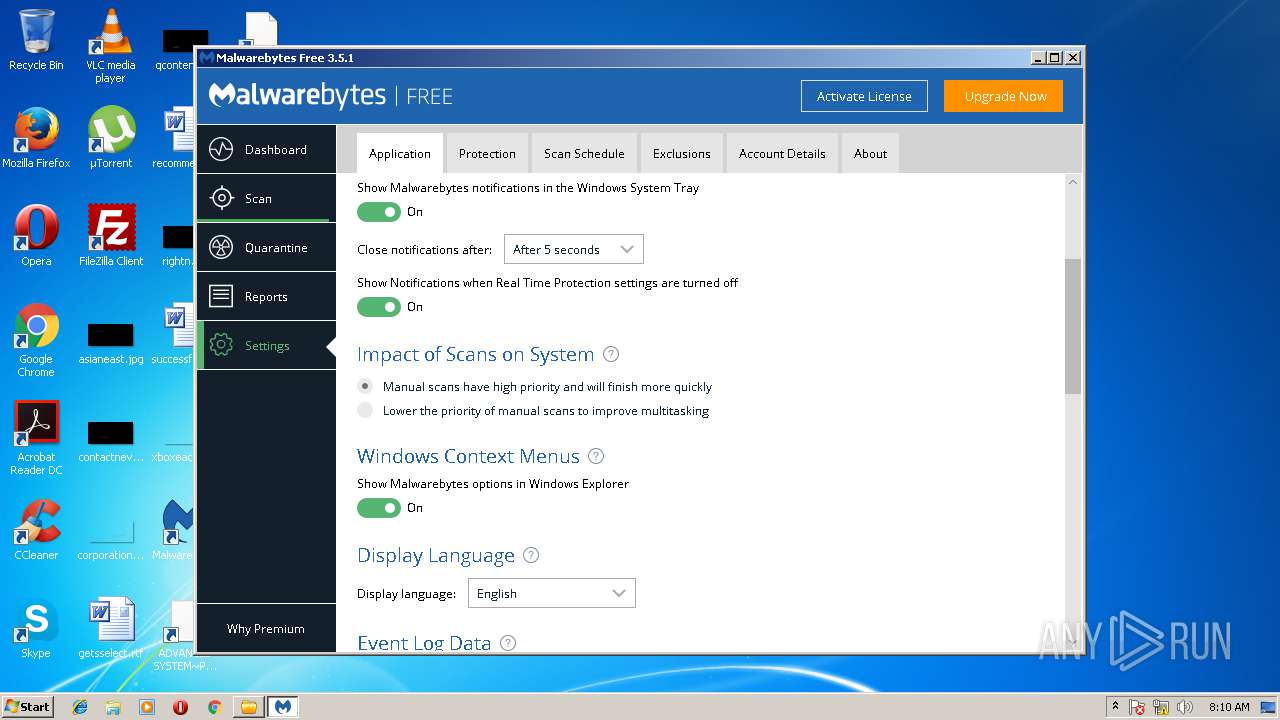Switch to Scan Schedule tab
This screenshot has height=720, width=1280.
tap(584, 153)
